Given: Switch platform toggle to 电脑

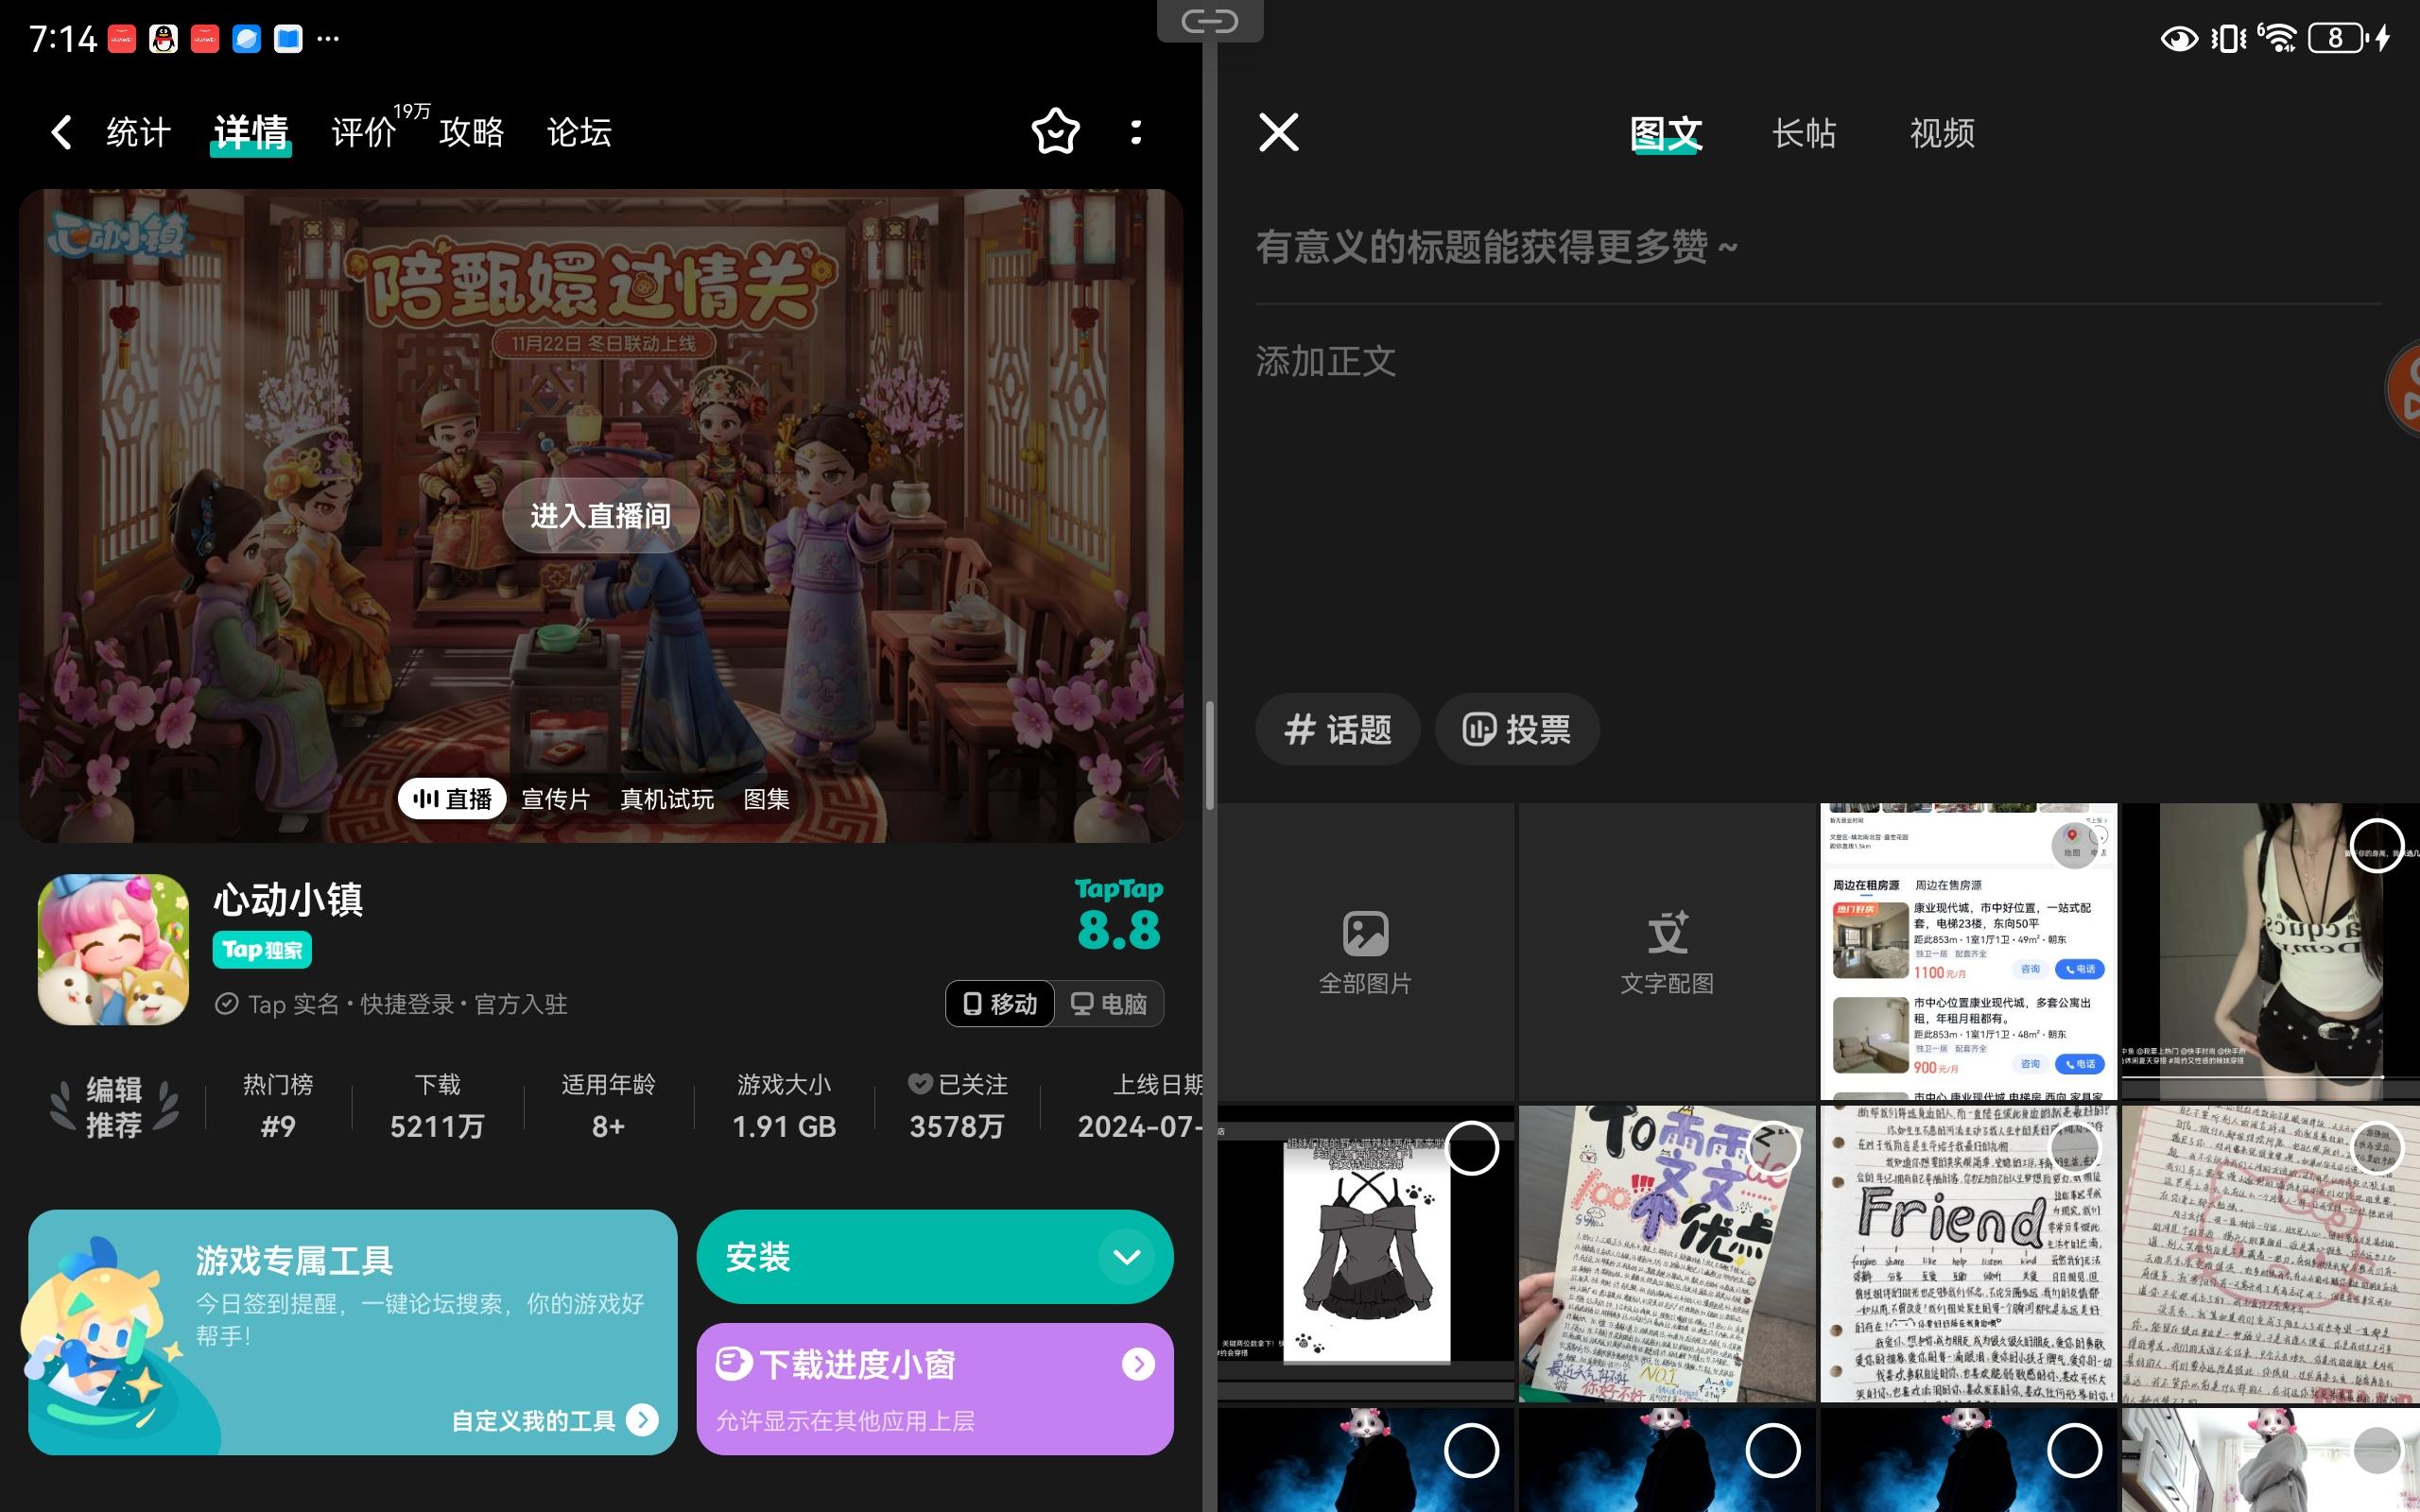Looking at the screenshot, I should click(x=1109, y=1003).
